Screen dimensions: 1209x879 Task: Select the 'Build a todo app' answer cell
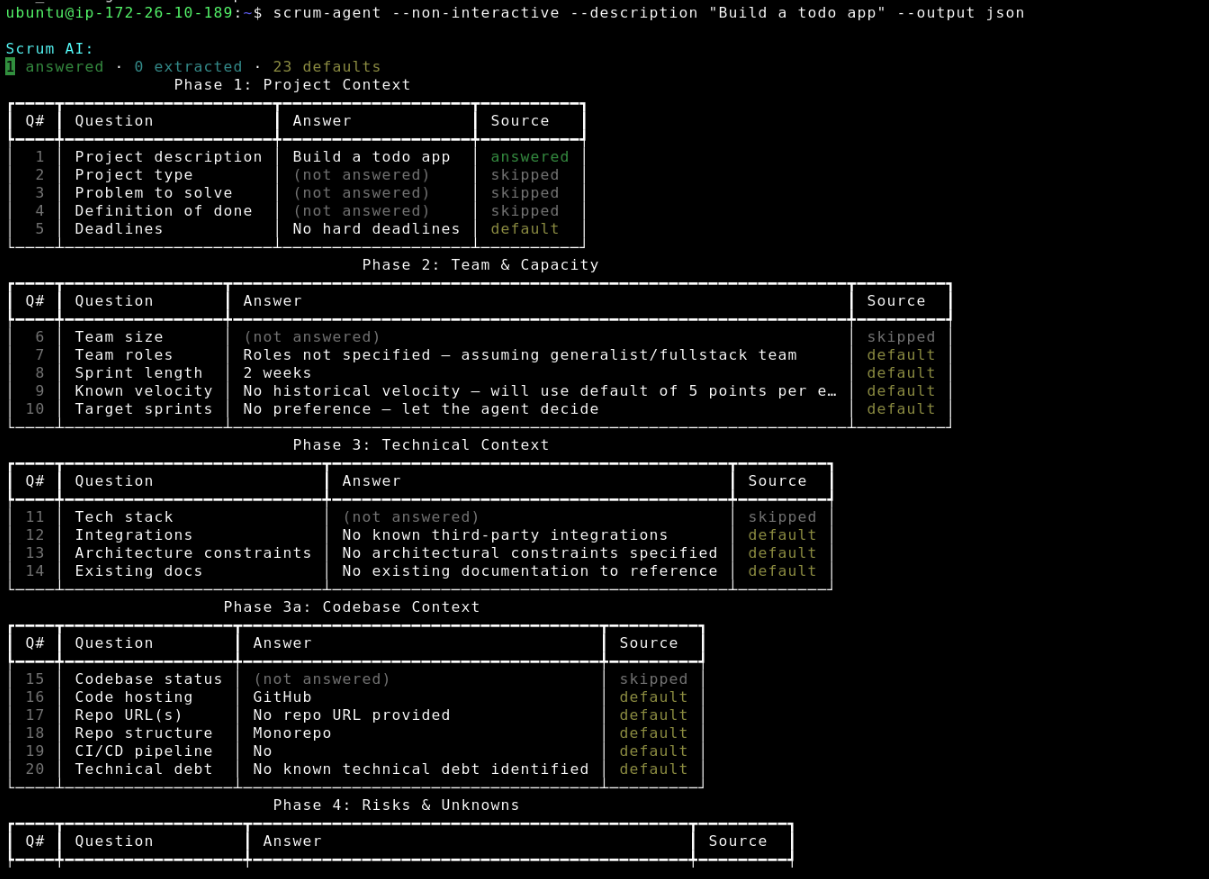click(371, 157)
